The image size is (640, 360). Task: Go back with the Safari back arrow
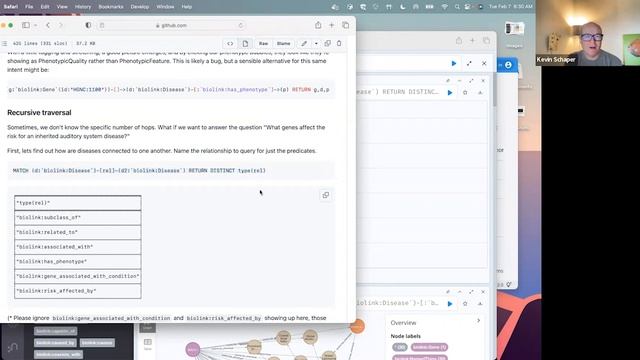tap(48, 25)
